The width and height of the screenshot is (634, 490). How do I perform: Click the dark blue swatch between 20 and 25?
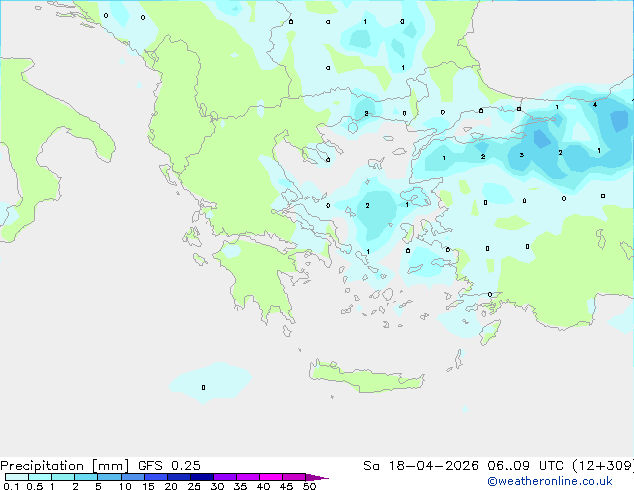click(x=178, y=477)
